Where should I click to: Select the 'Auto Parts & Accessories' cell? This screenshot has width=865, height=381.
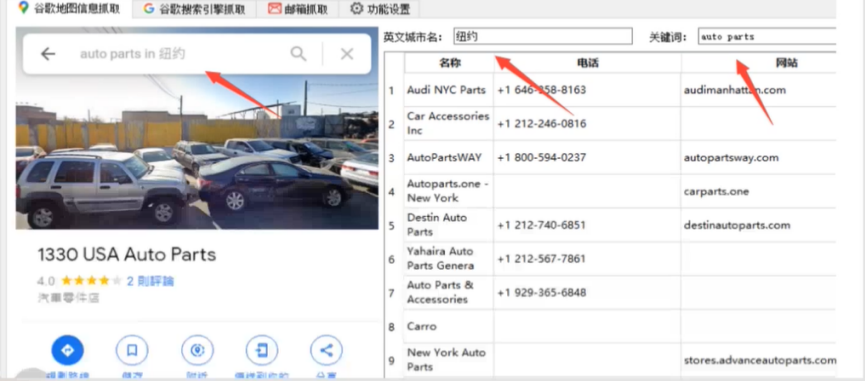point(449,292)
